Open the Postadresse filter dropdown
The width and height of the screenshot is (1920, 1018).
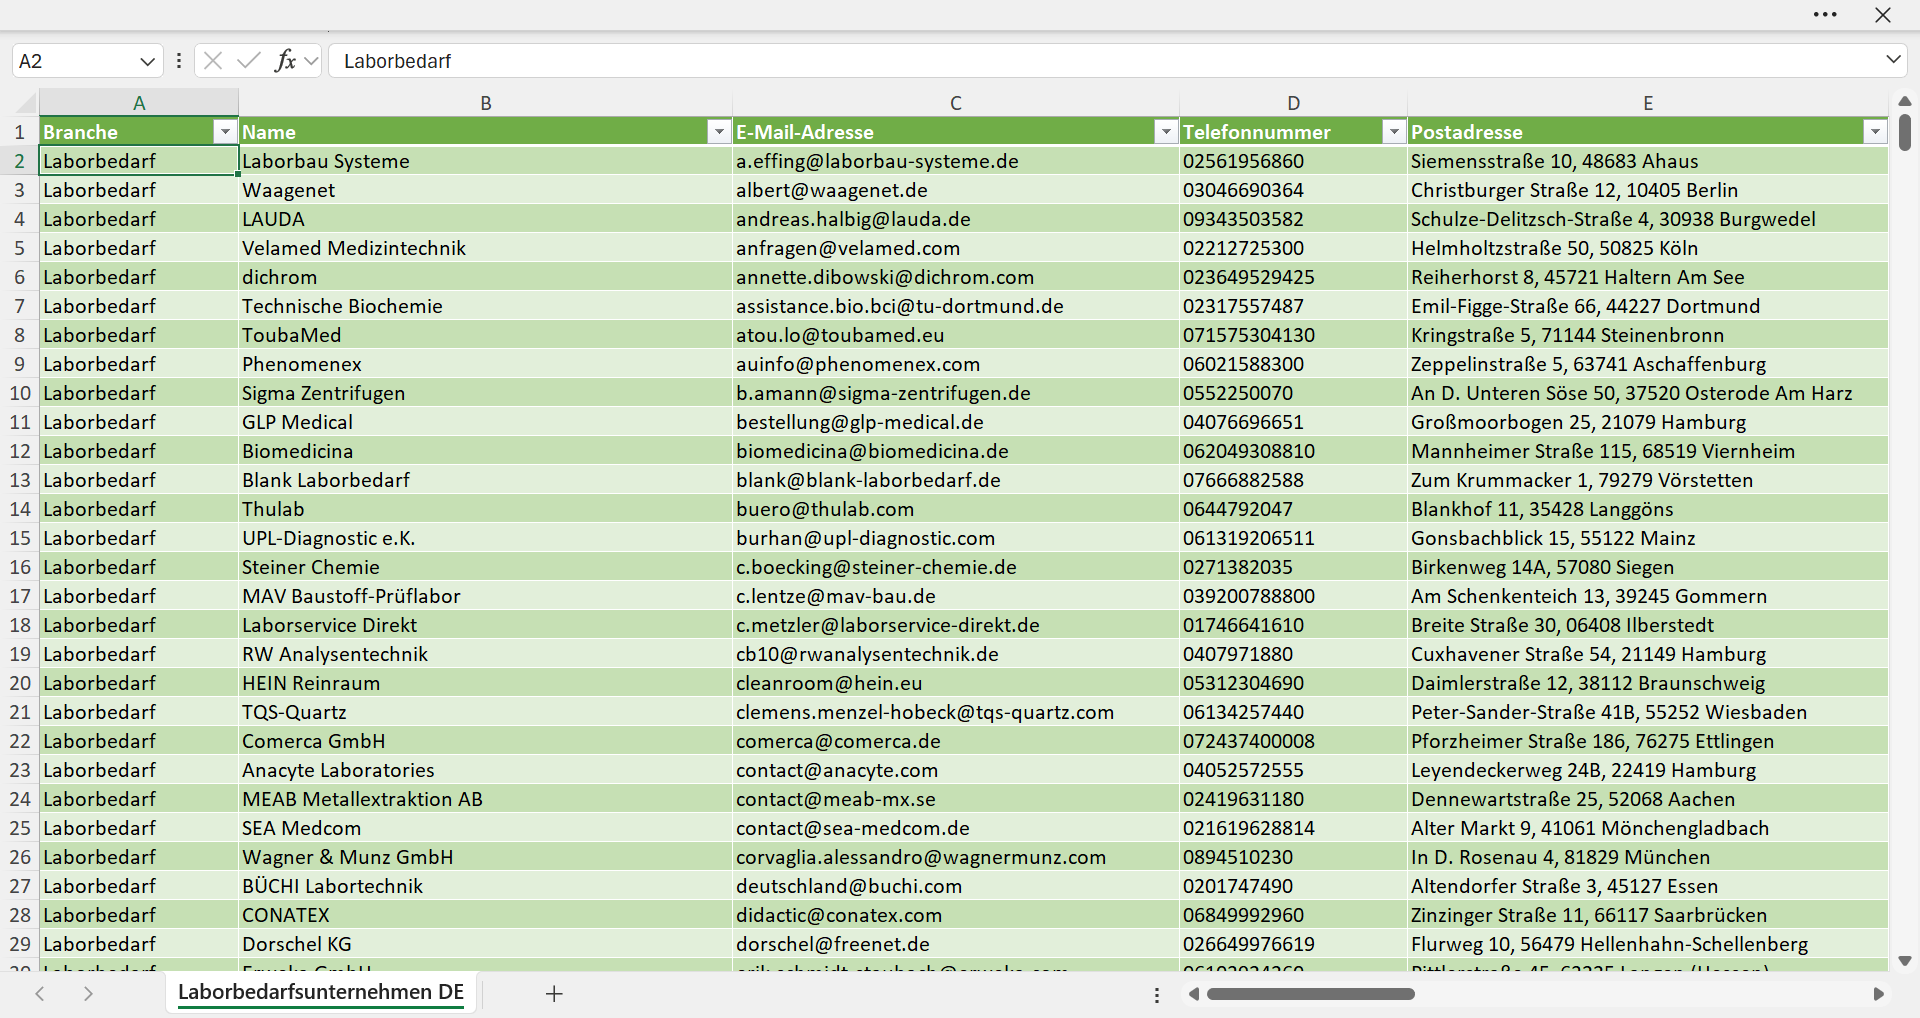(1875, 132)
